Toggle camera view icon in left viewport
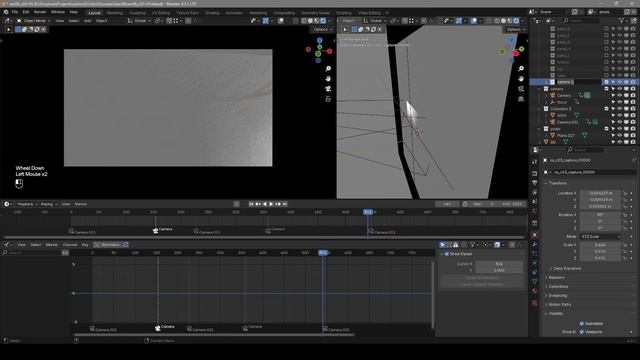The image size is (640, 360). click(x=328, y=89)
